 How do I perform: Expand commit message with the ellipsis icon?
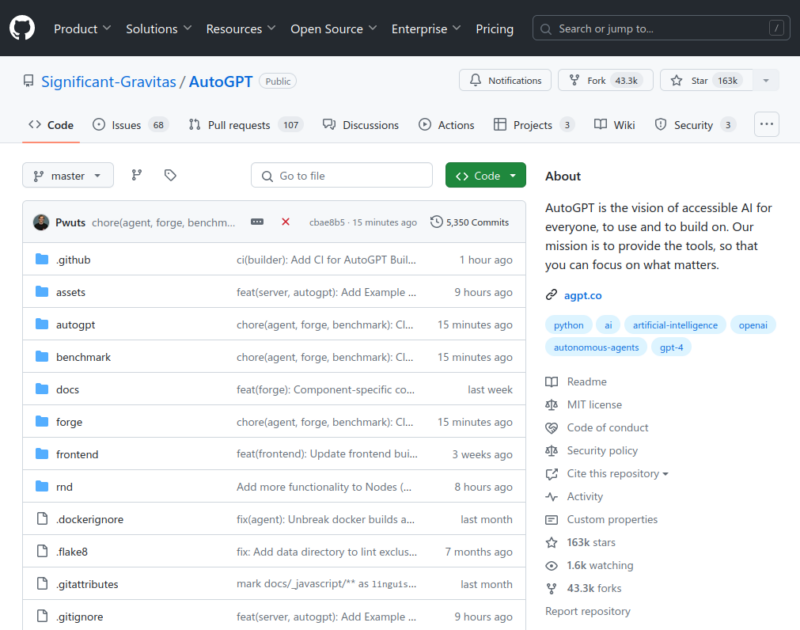pos(258,222)
